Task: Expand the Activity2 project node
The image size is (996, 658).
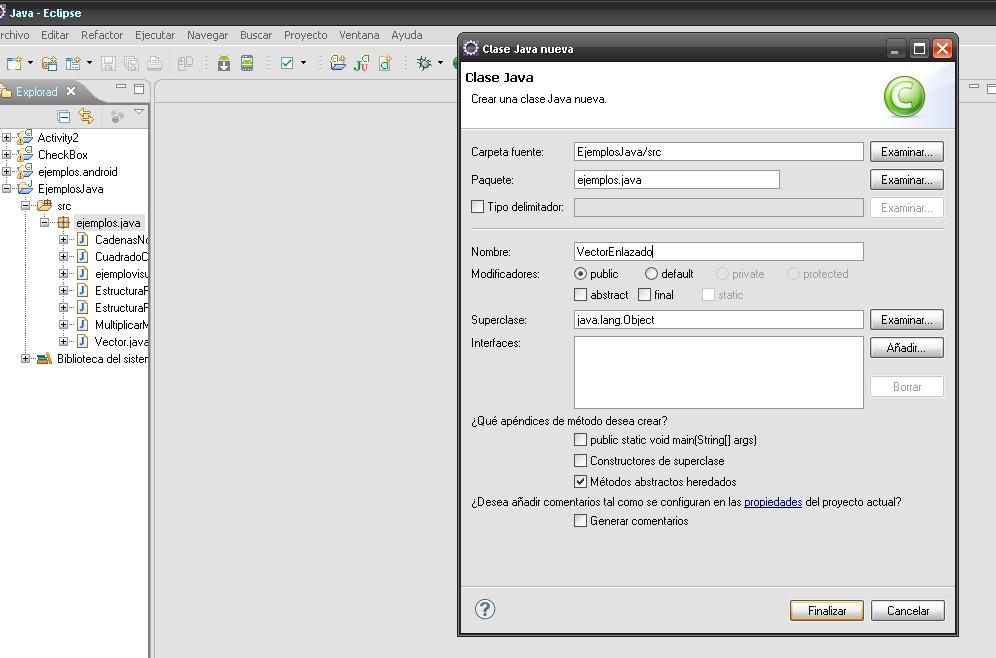Action: point(6,137)
